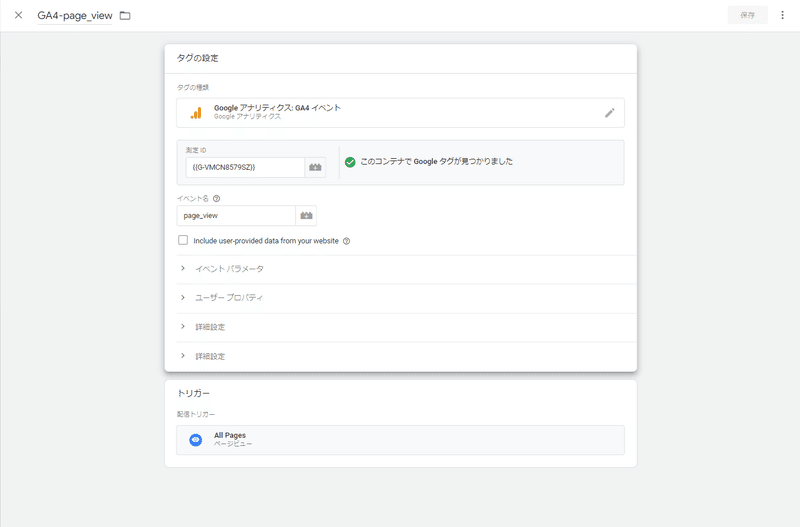Click the GA4-page_view tag name title
The width and height of the screenshot is (800, 527).
[75, 16]
